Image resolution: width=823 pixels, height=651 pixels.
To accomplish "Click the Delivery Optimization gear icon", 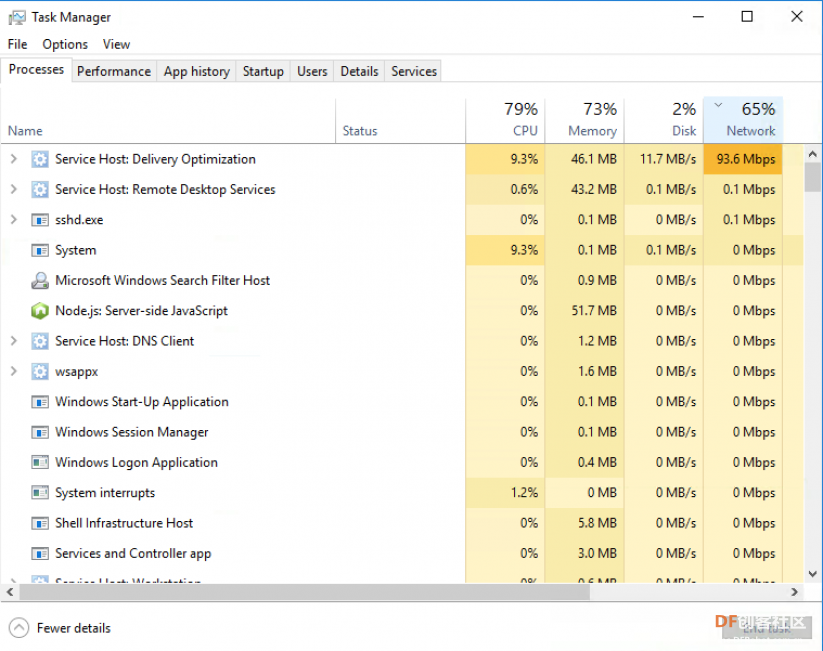I will pos(40,159).
